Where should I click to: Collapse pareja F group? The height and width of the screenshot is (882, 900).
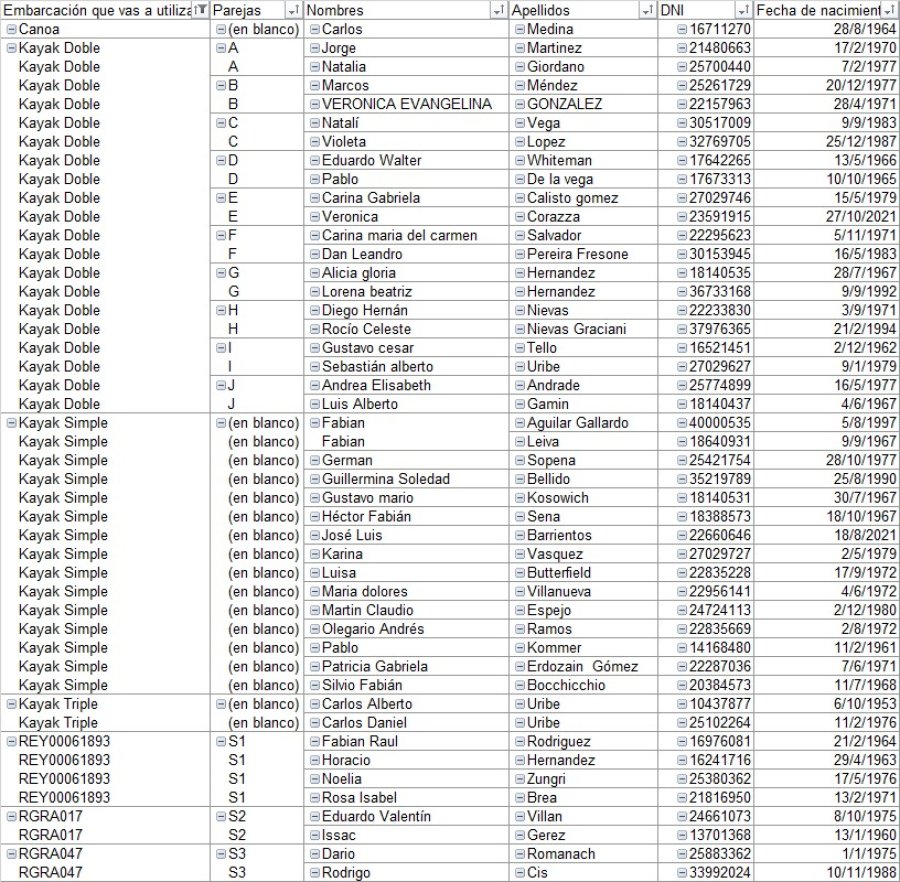221,235
